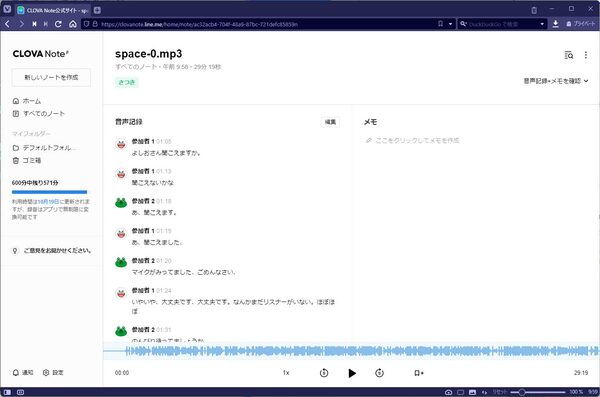600x397 pixels.
Task: Open a new browser tab
Action: (x=97, y=10)
